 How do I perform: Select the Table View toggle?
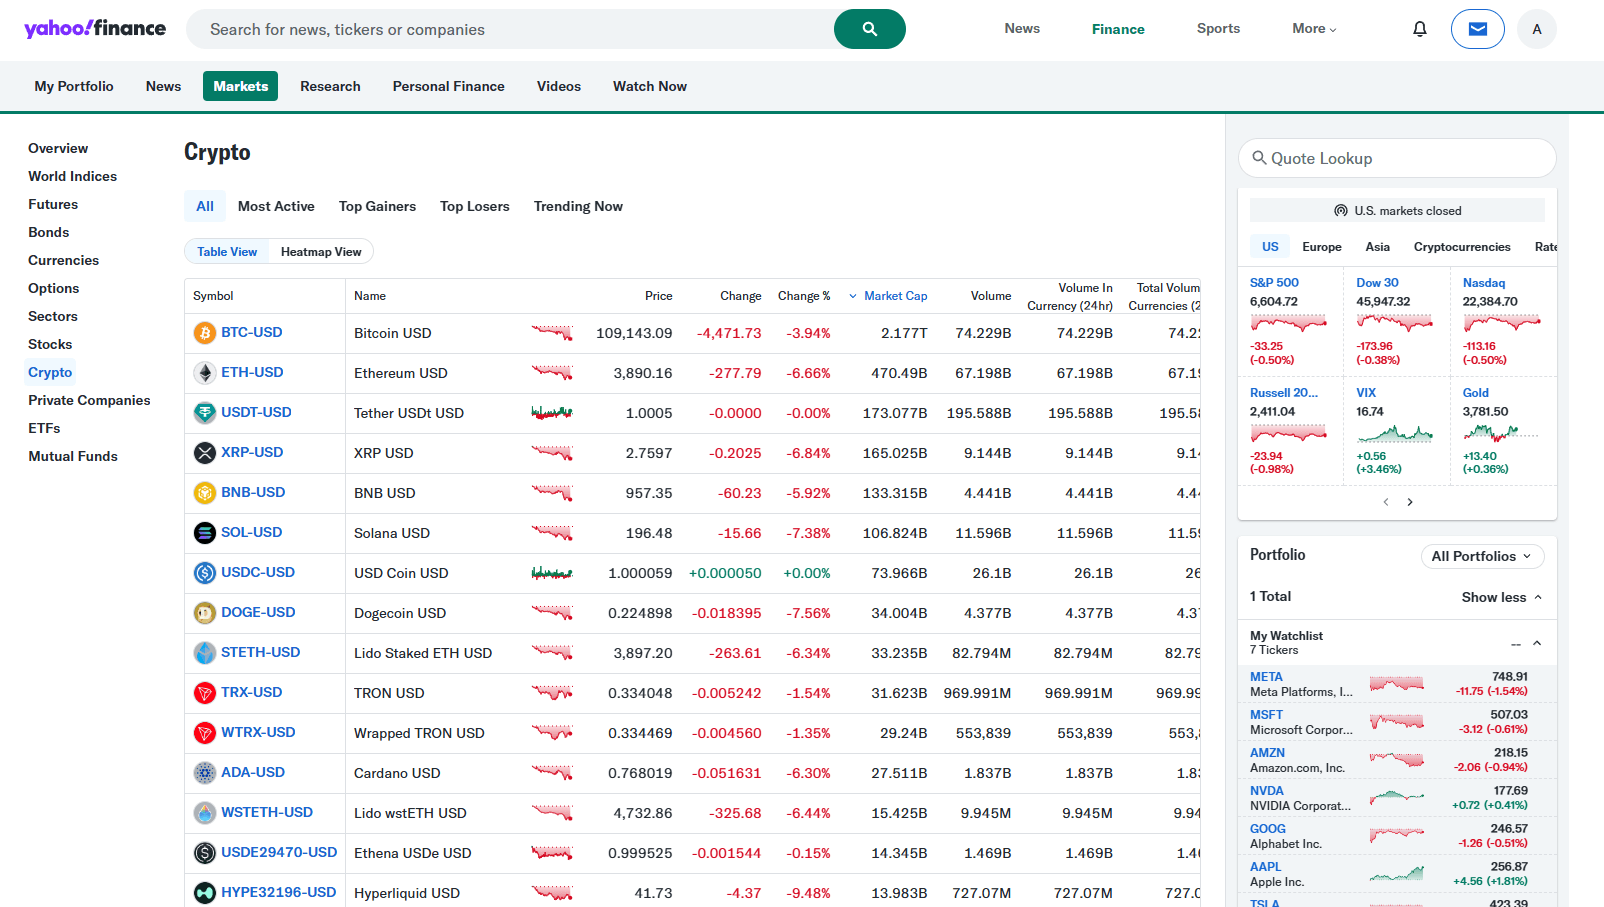coord(227,252)
